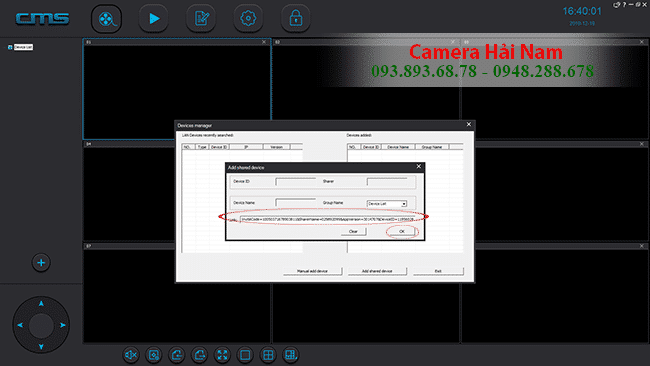Open the live preview reel icon
650x366 pixels.
107,19
